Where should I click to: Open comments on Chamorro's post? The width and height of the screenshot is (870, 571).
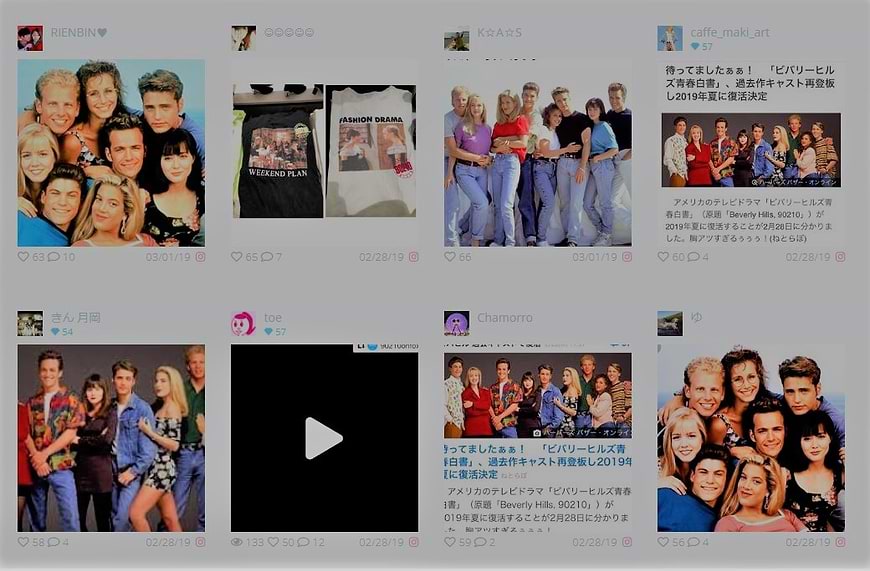480,542
